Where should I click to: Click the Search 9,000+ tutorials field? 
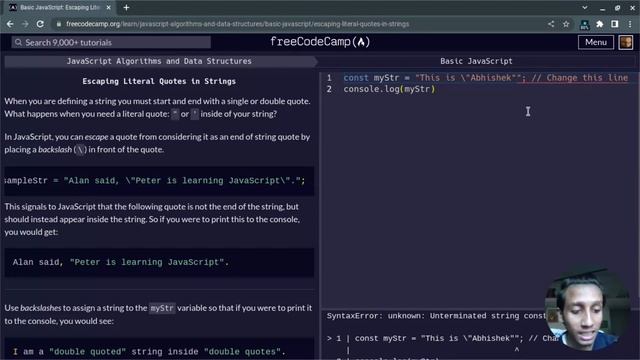(111, 42)
